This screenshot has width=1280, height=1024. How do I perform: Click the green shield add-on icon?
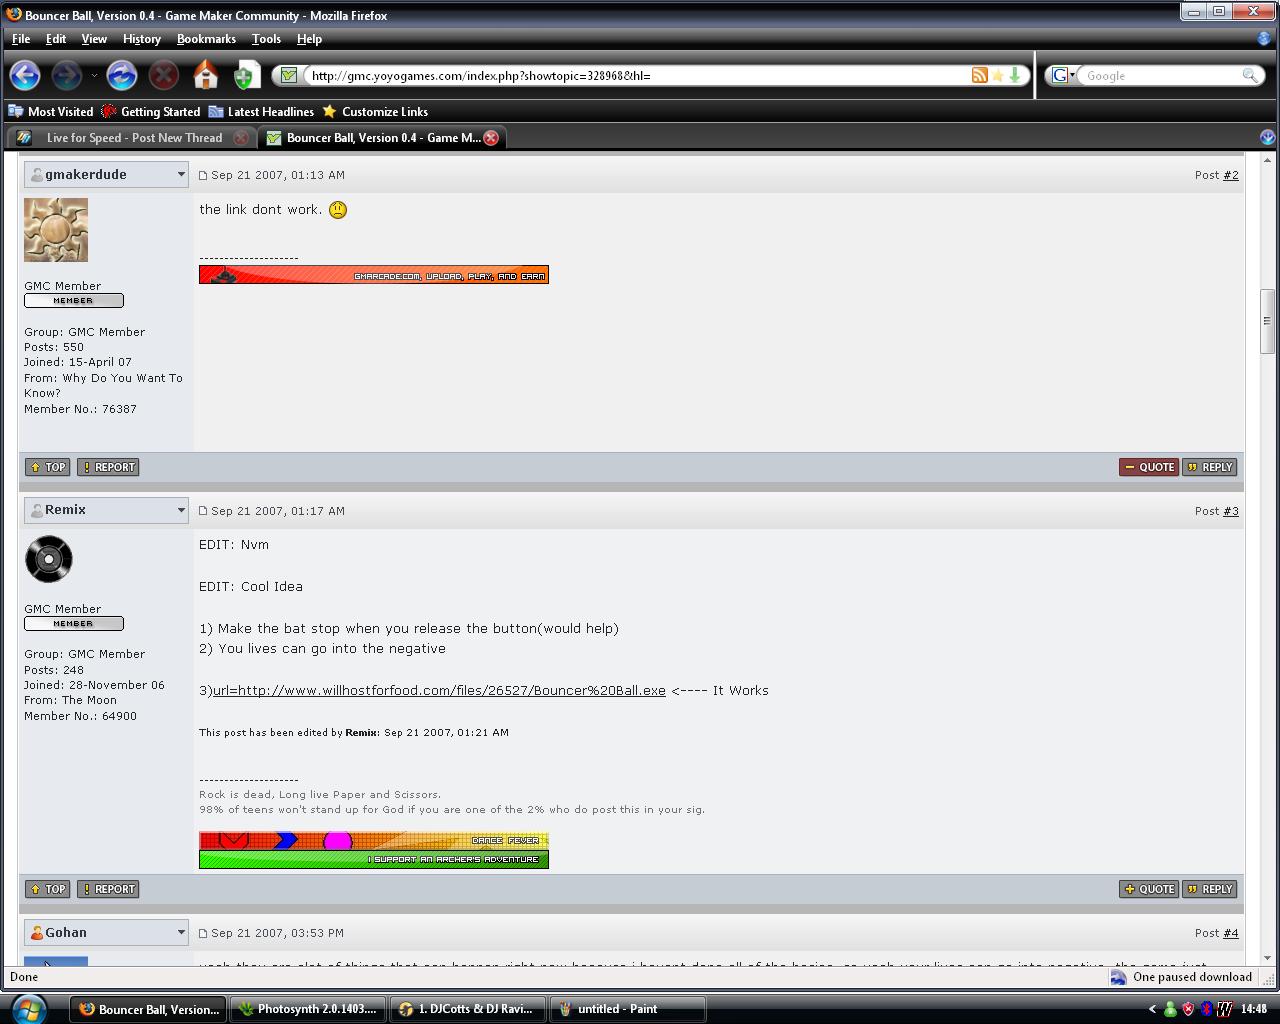[x=246, y=75]
